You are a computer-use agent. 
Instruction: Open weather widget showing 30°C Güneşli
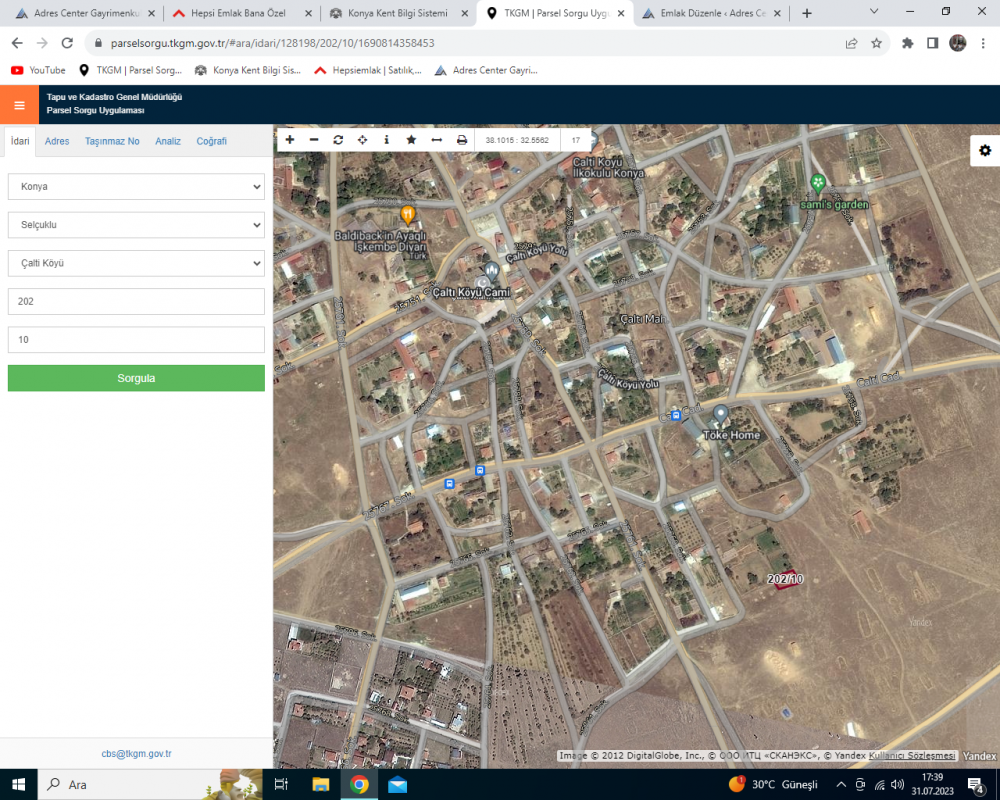pyautogui.click(x=773, y=784)
